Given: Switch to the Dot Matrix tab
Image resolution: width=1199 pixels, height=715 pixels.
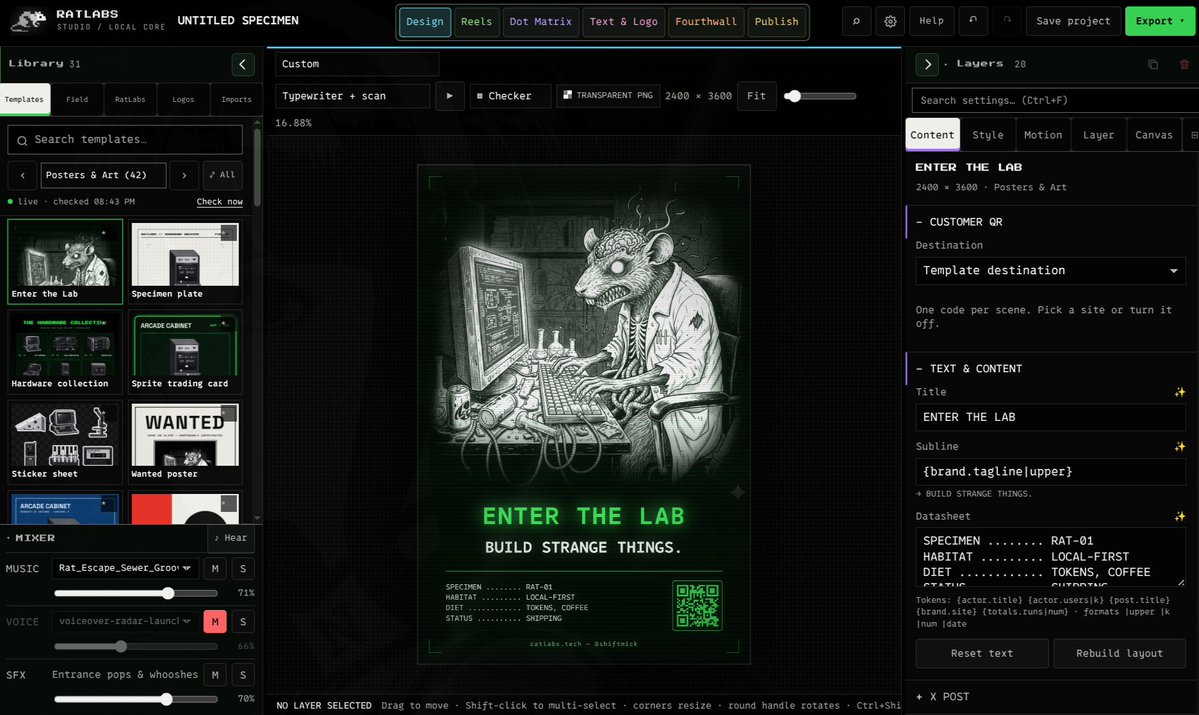Looking at the screenshot, I should (x=541, y=21).
